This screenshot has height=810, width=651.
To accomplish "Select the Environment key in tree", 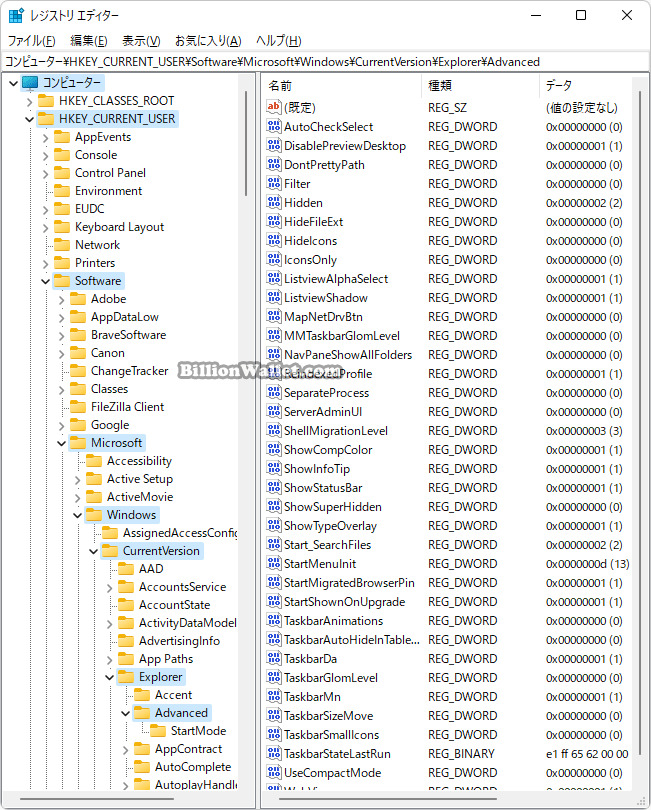I will click(108, 191).
